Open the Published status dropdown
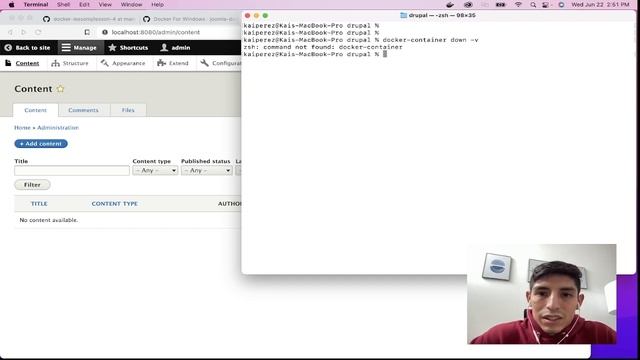Viewport: 640px width, 360px height. pos(207,171)
